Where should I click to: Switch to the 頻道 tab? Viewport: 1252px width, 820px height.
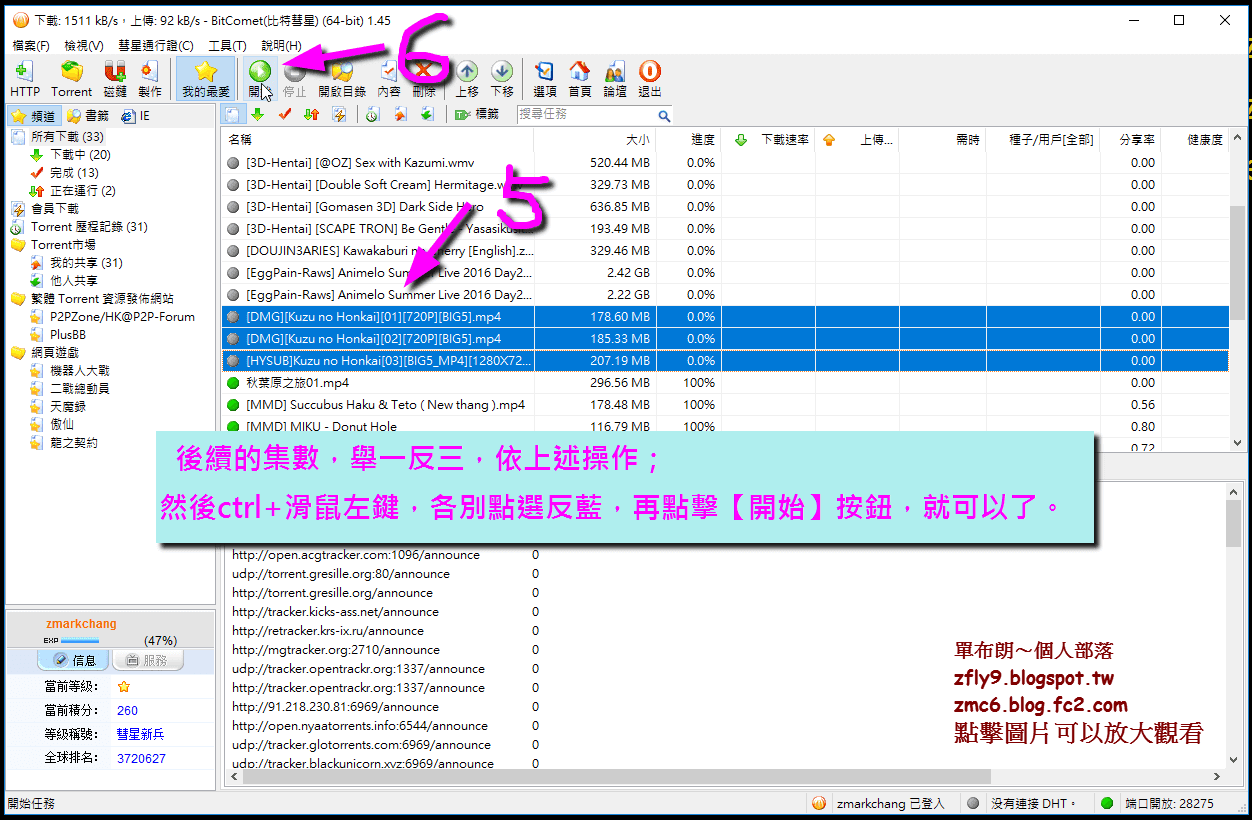click(33, 116)
